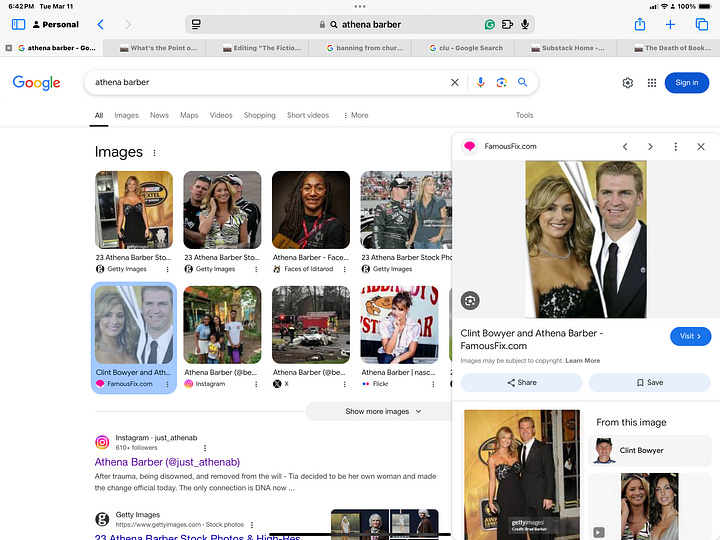Click into the Google search box
This screenshot has height=540, width=720.
266,82
